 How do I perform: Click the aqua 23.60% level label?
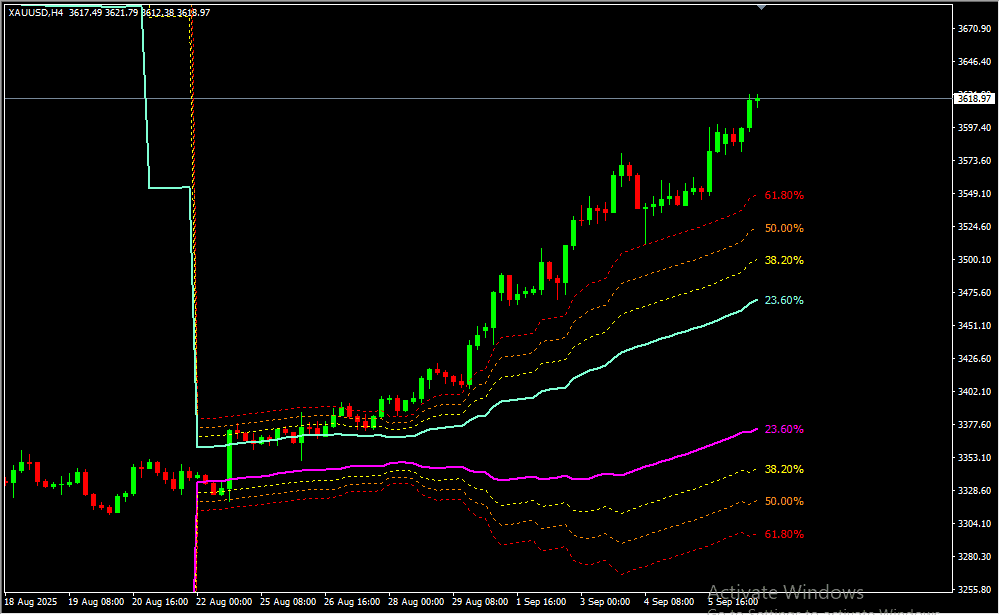tap(783, 300)
